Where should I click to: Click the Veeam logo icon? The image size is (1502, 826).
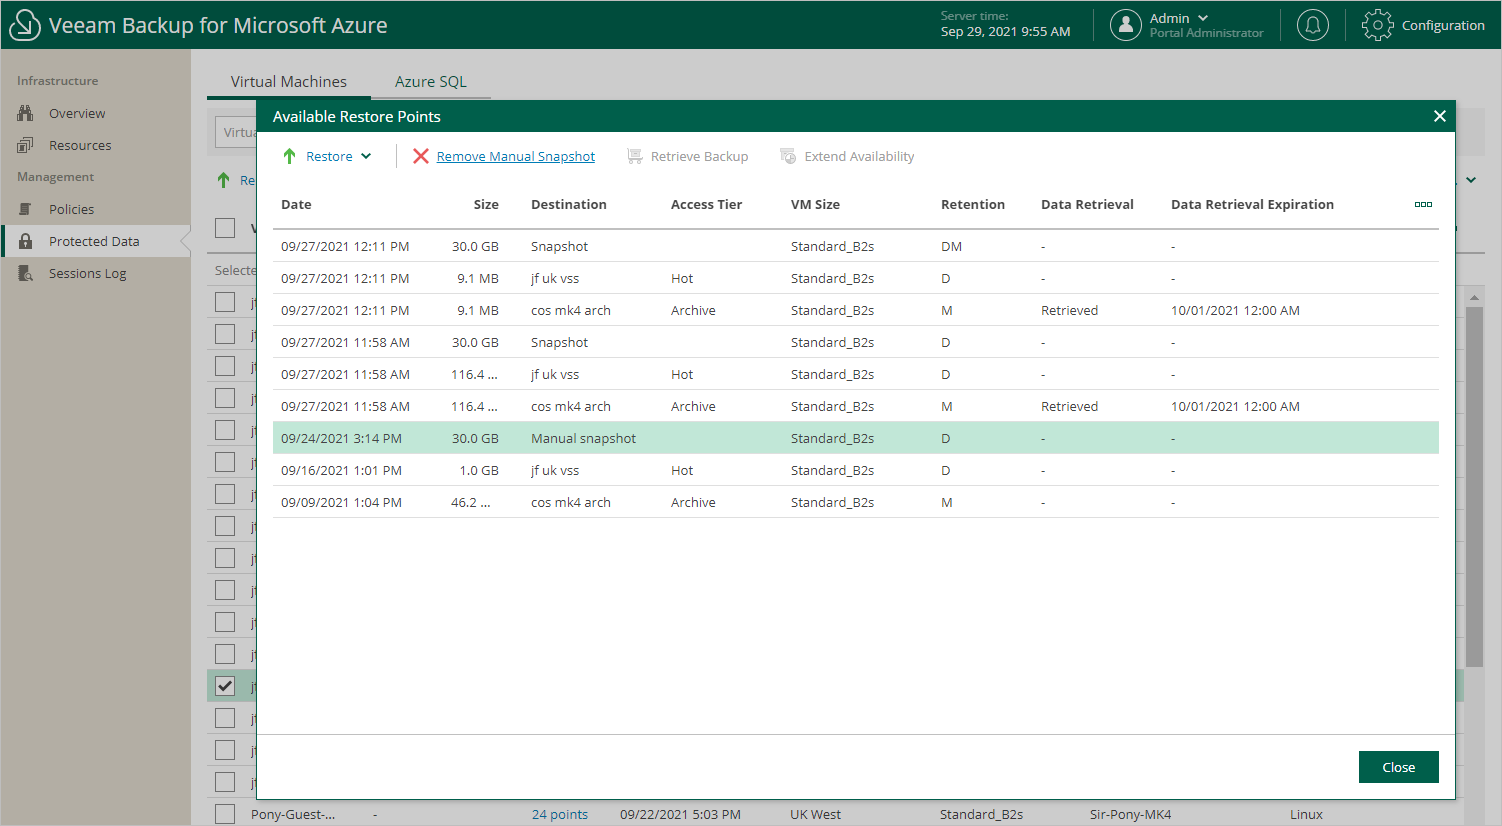click(x=24, y=25)
